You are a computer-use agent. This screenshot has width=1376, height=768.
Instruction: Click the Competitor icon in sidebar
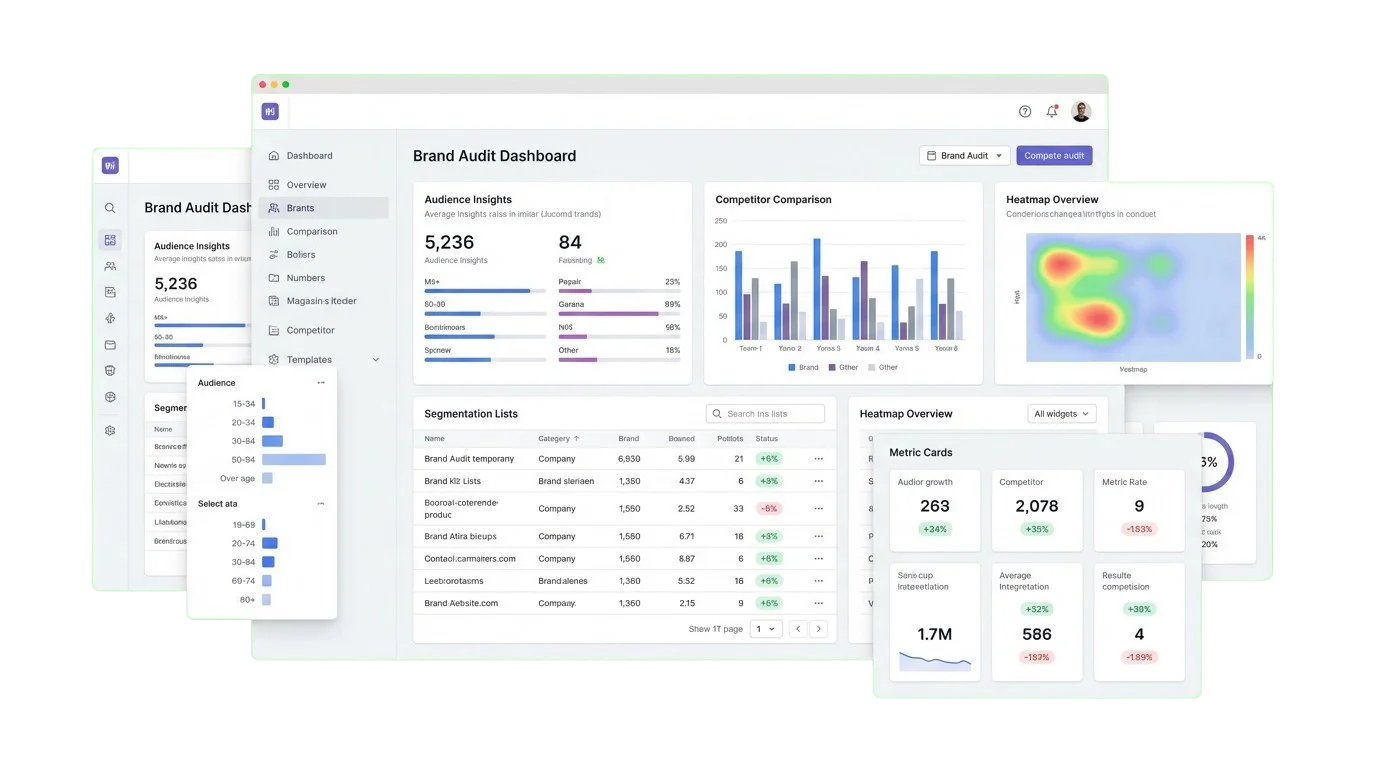coord(274,330)
